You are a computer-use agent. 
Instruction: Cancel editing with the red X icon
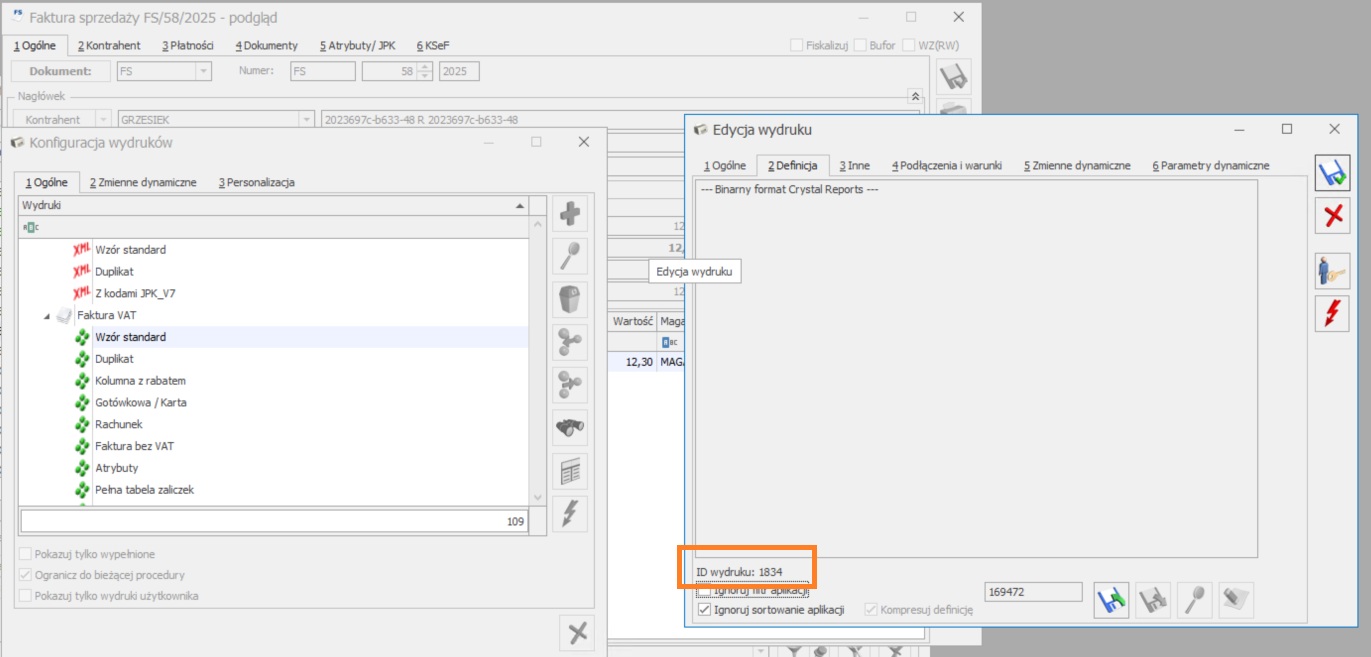click(1332, 215)
